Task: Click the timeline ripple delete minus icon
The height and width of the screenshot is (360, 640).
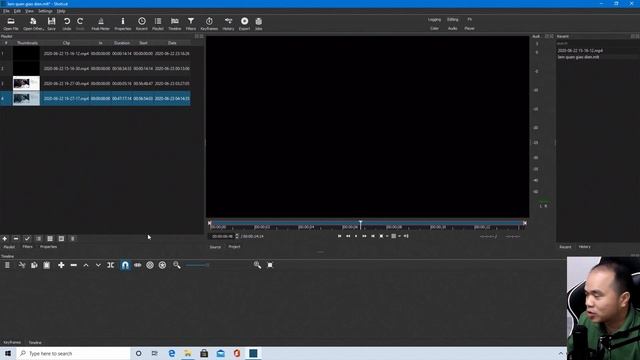Action: 73,265
